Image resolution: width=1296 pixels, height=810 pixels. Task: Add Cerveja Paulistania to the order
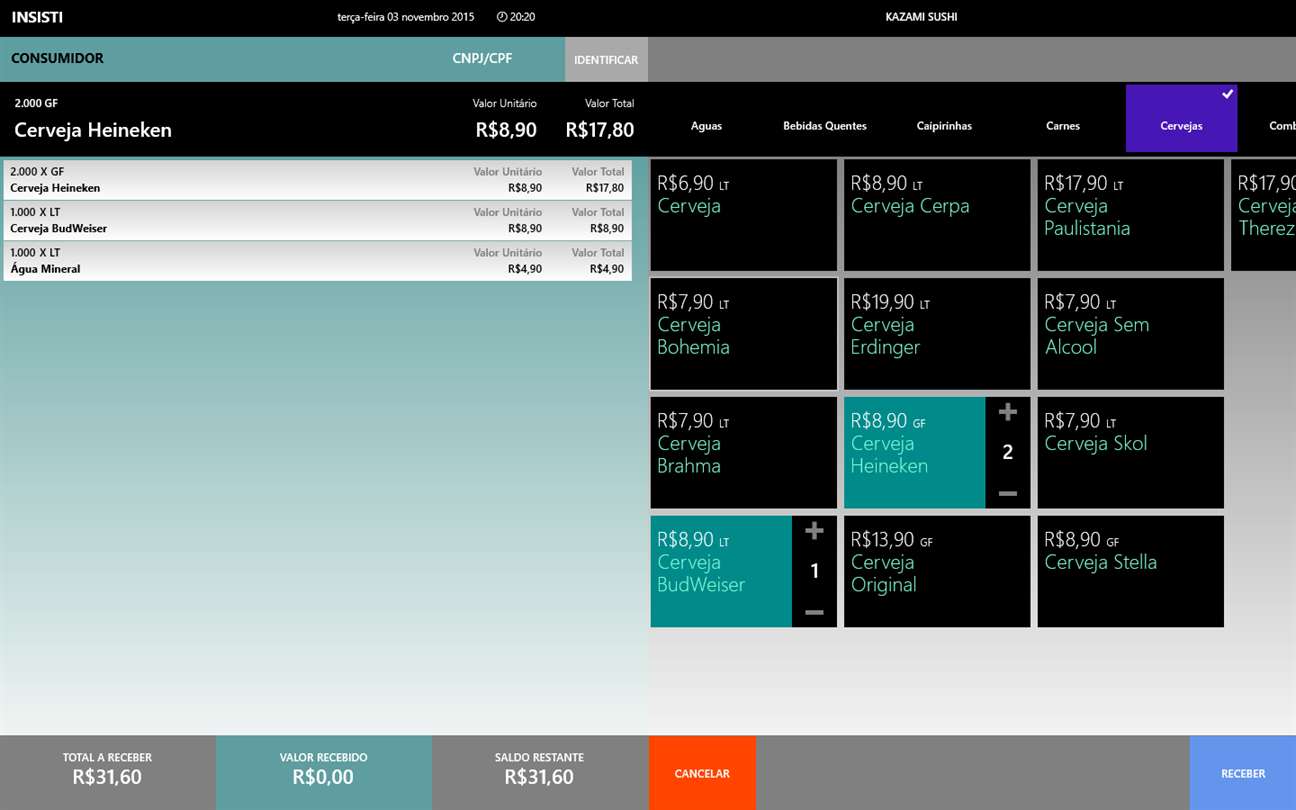(x=1130, y=215)
